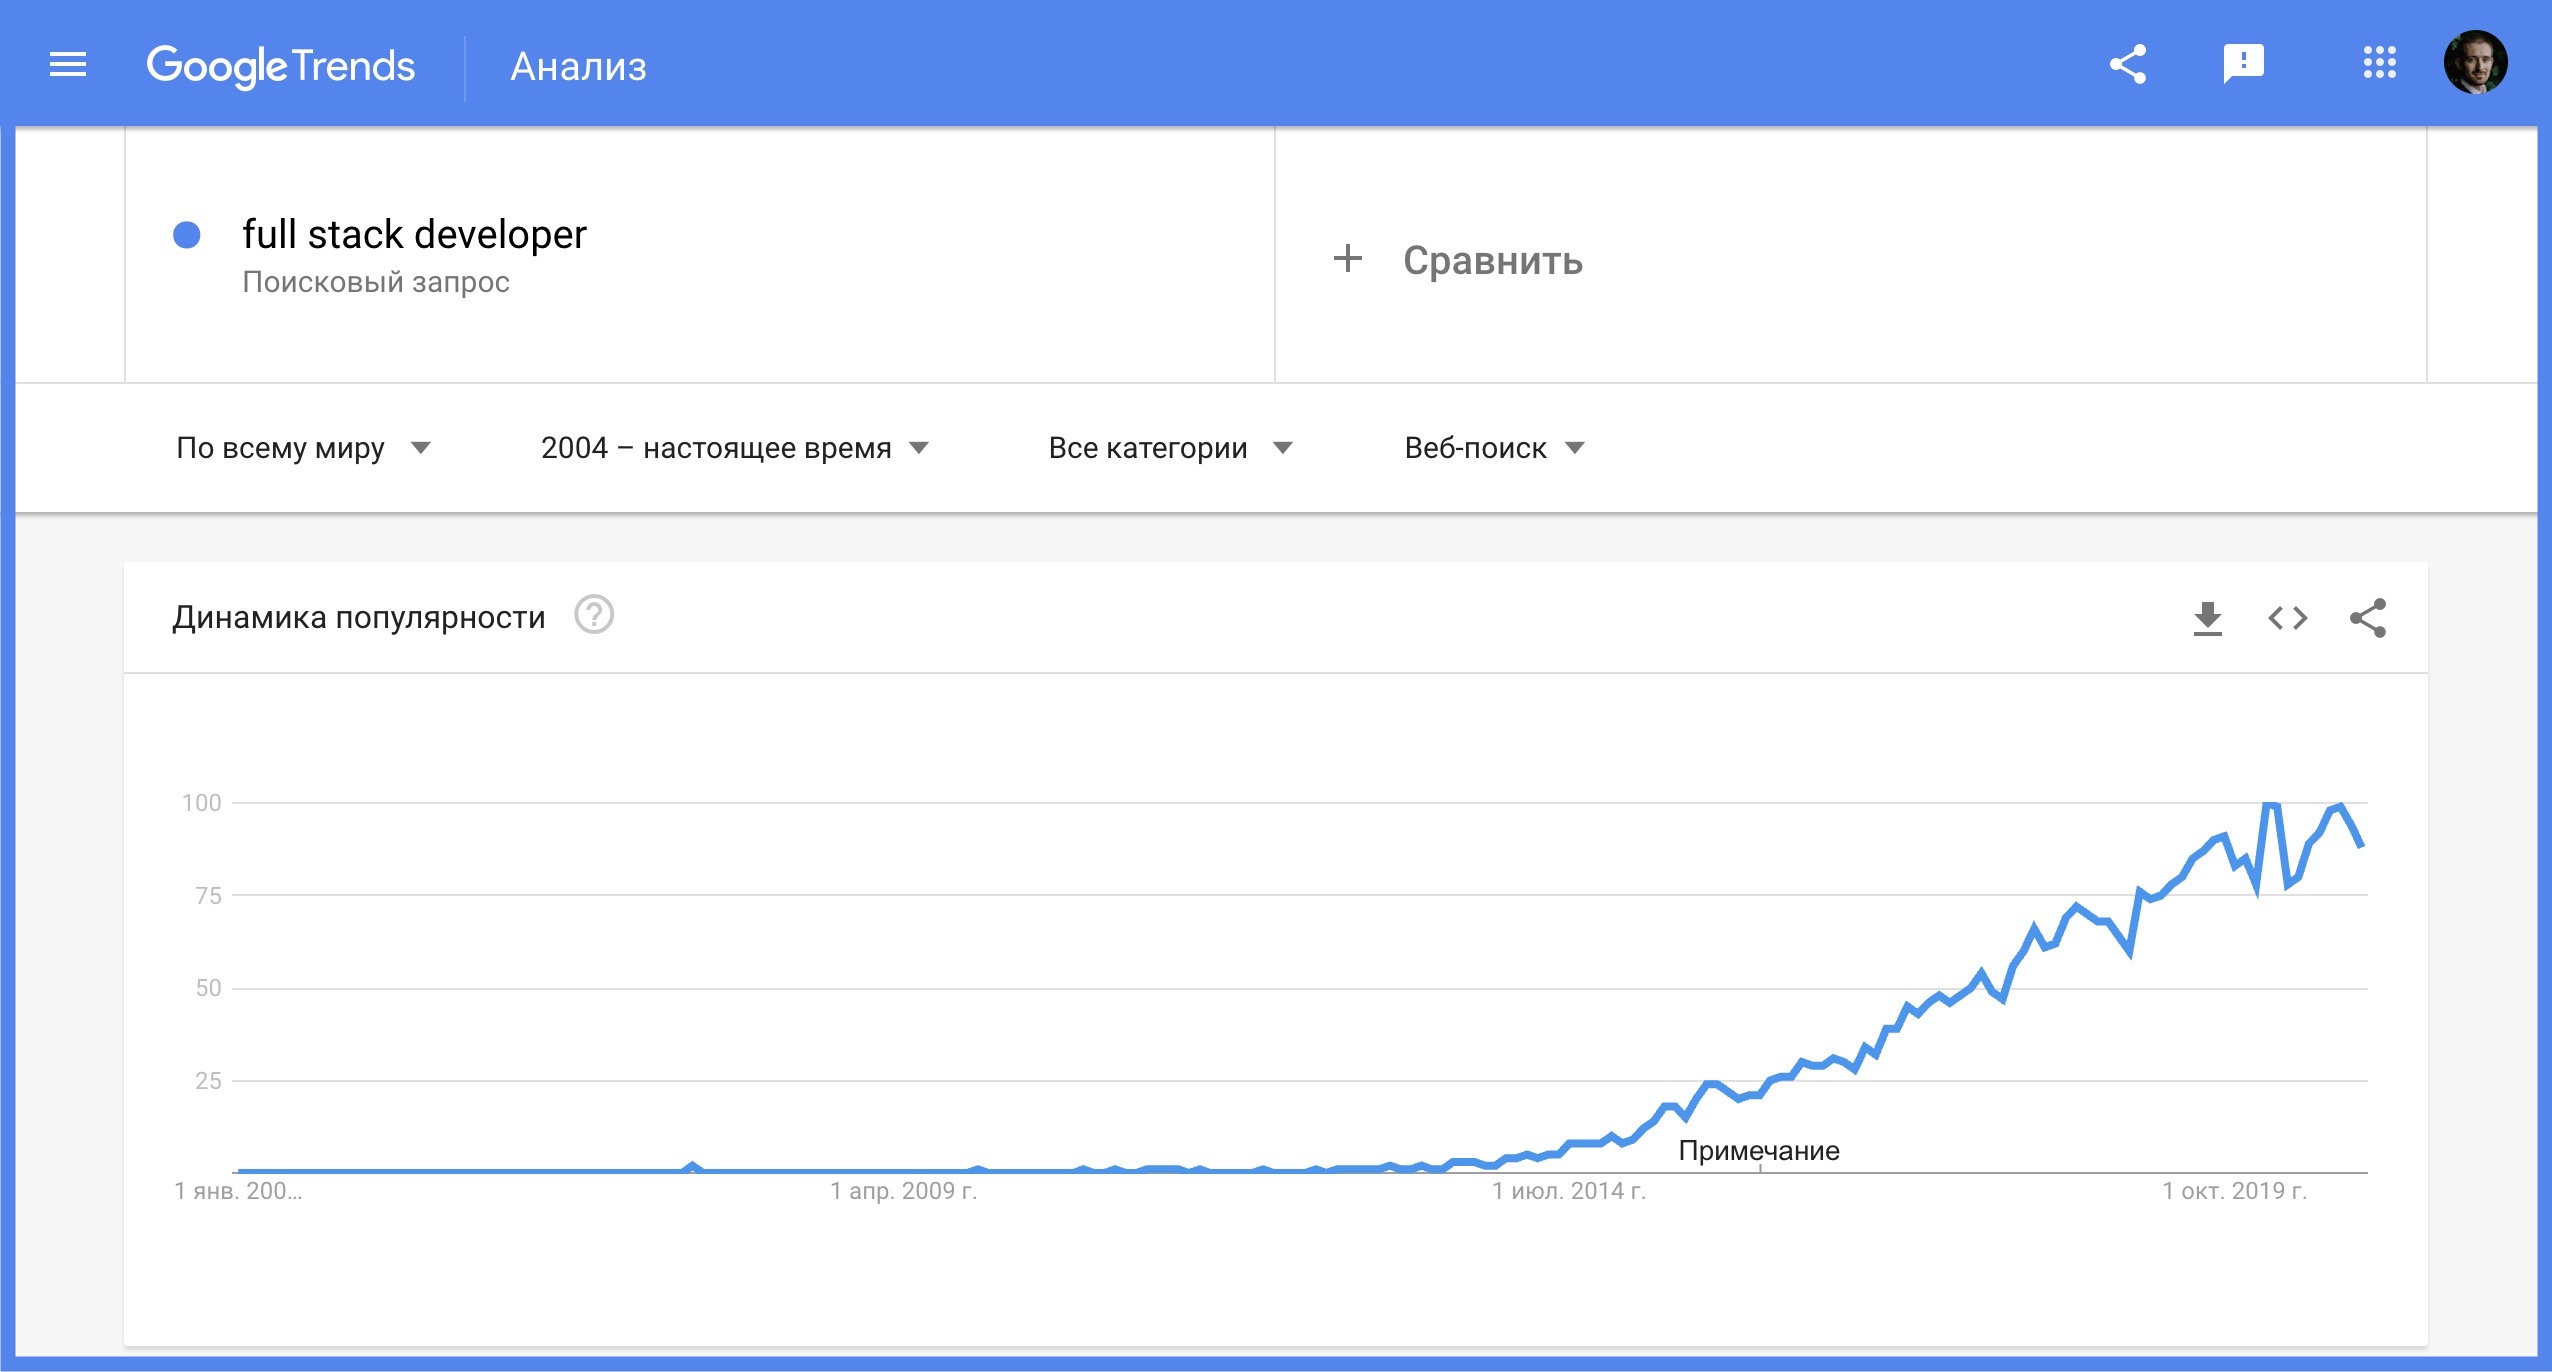Open the embed code icon for the chart
Screen dimensions: 2552x1372
click(x=2290, y=618)
